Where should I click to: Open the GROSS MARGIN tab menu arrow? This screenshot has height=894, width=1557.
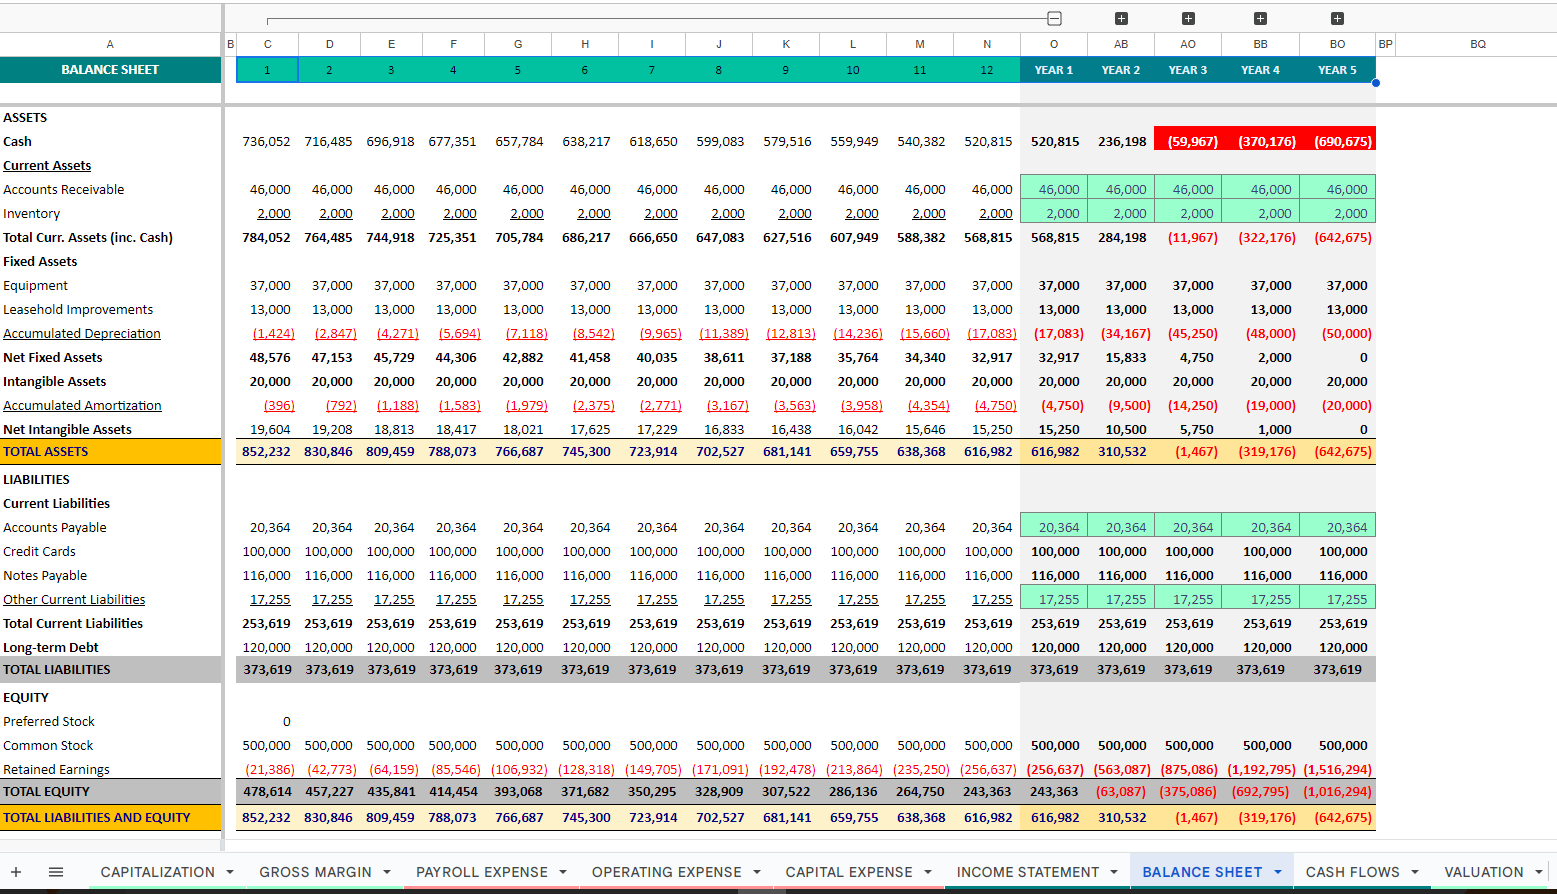(x=387, y=872)
